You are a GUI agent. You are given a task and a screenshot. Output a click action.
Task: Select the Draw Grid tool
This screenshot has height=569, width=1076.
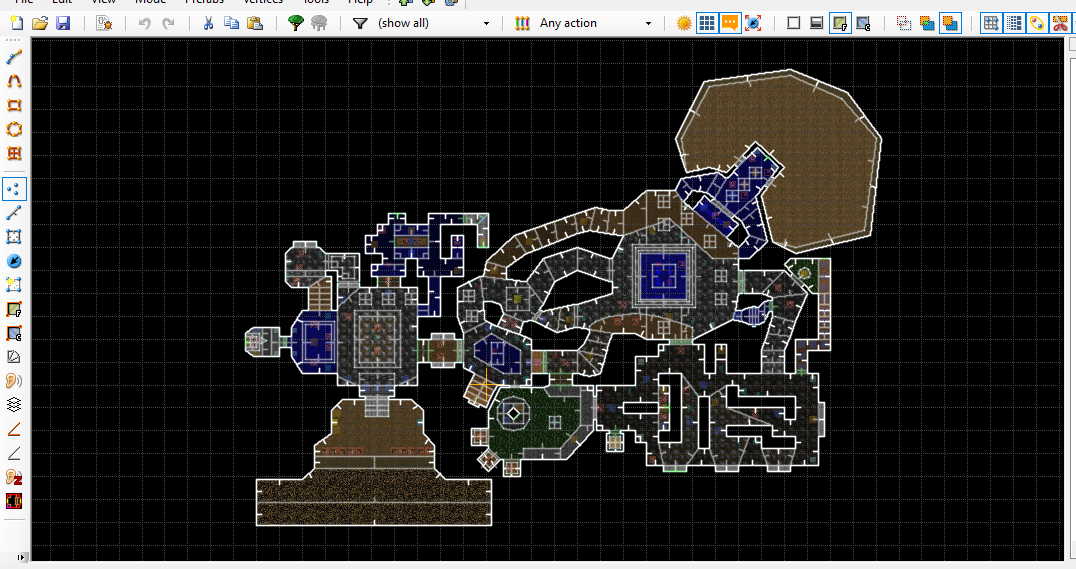tap(14, 153)
